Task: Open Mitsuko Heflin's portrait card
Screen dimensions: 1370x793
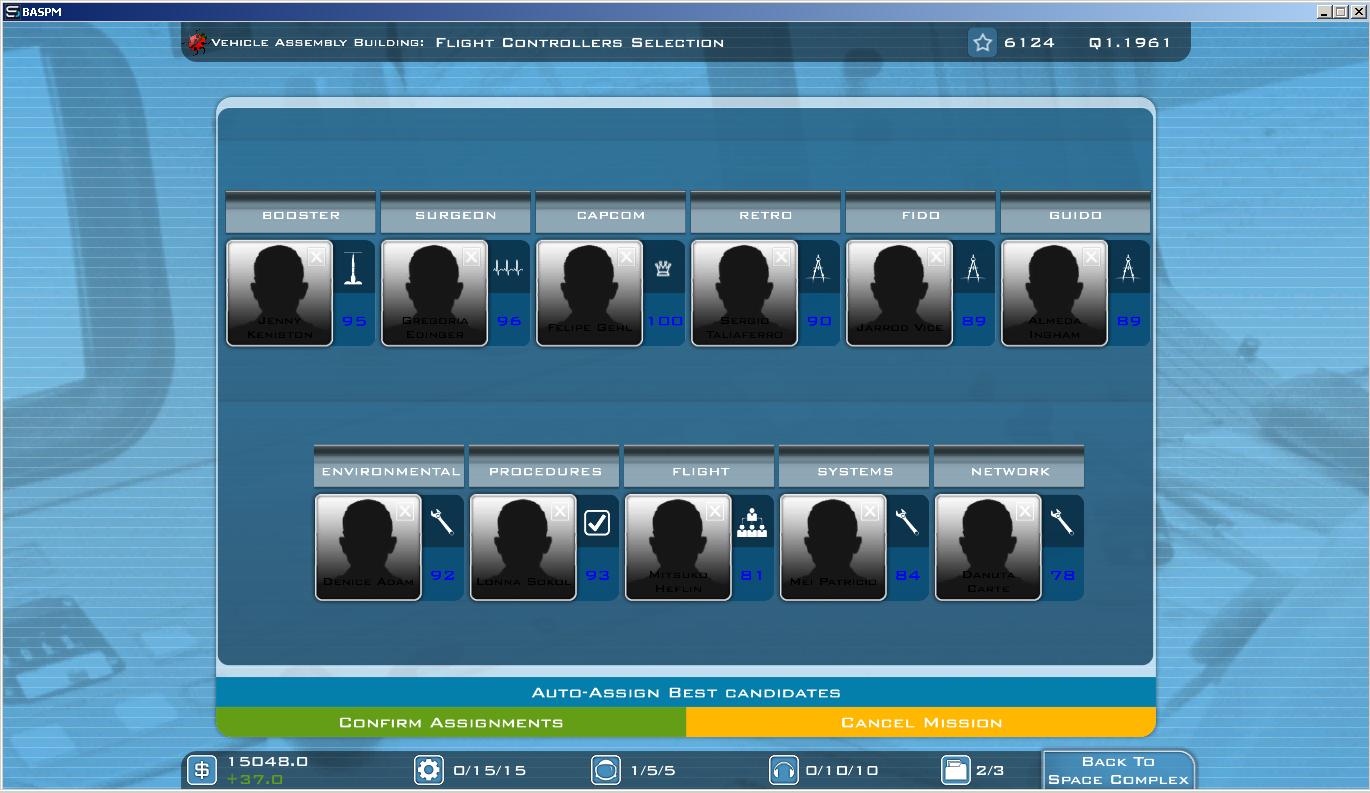Action: tap(678, 548)
